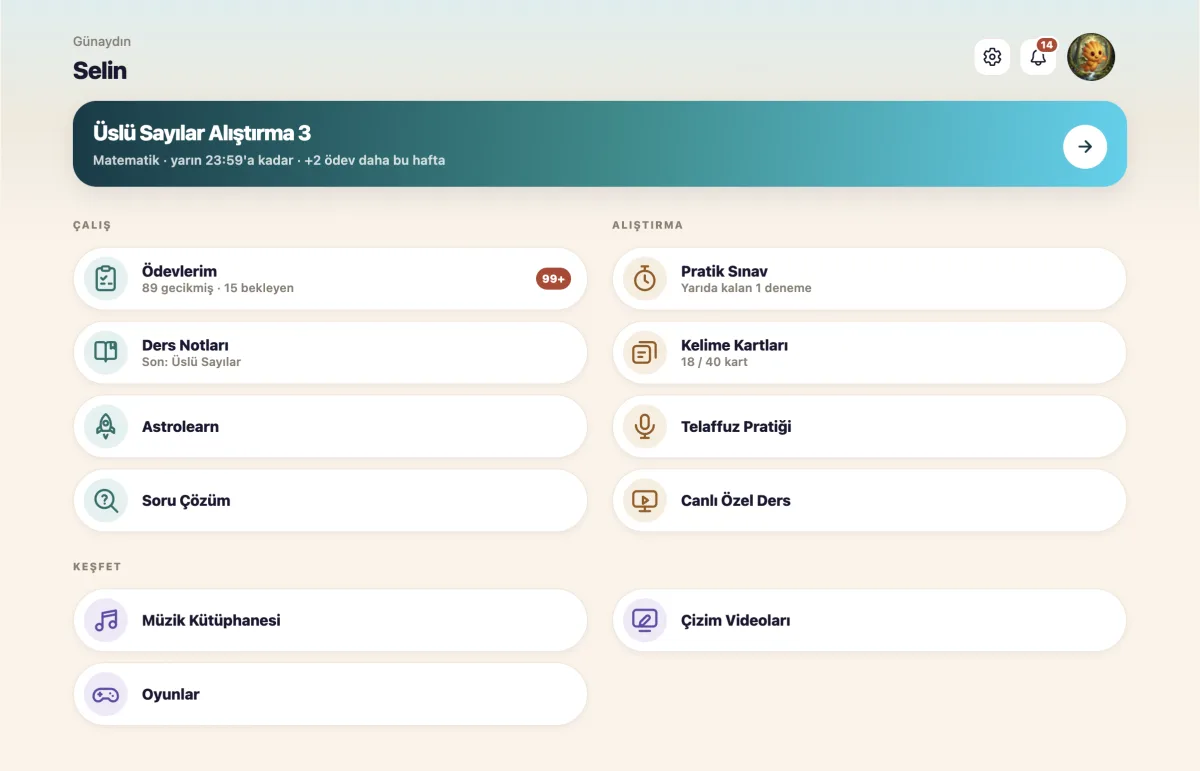
Task: Click the ALIŞTIRMA section label
Action: click(648, 226)
